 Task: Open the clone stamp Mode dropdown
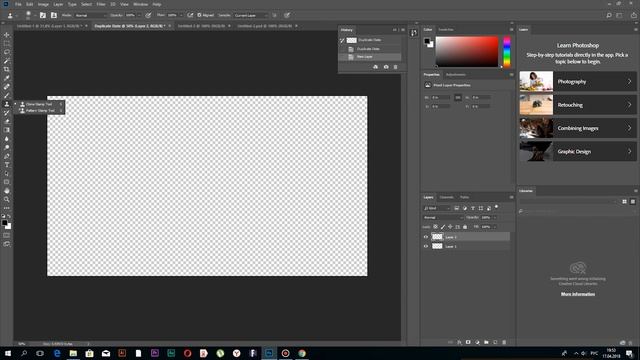91,15
